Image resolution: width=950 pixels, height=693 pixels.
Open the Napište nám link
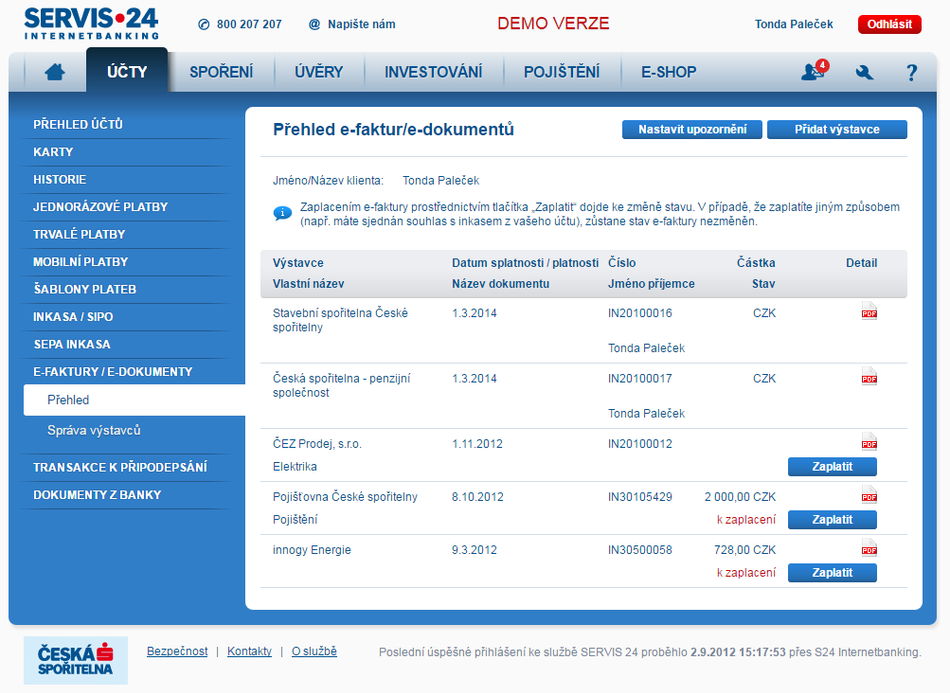(361, 24)
